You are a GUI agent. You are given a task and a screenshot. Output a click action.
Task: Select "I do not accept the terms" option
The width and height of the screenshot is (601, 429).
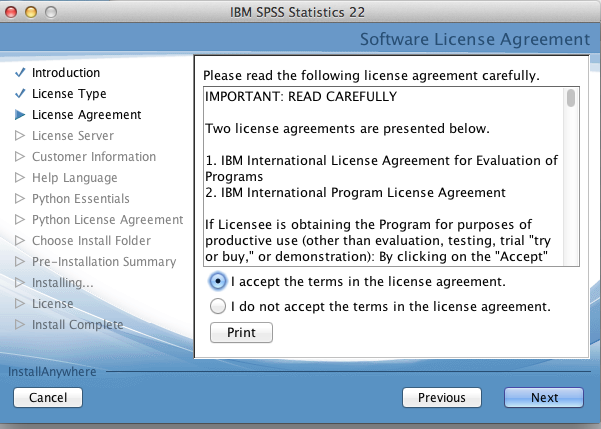(x=218, y=307)
